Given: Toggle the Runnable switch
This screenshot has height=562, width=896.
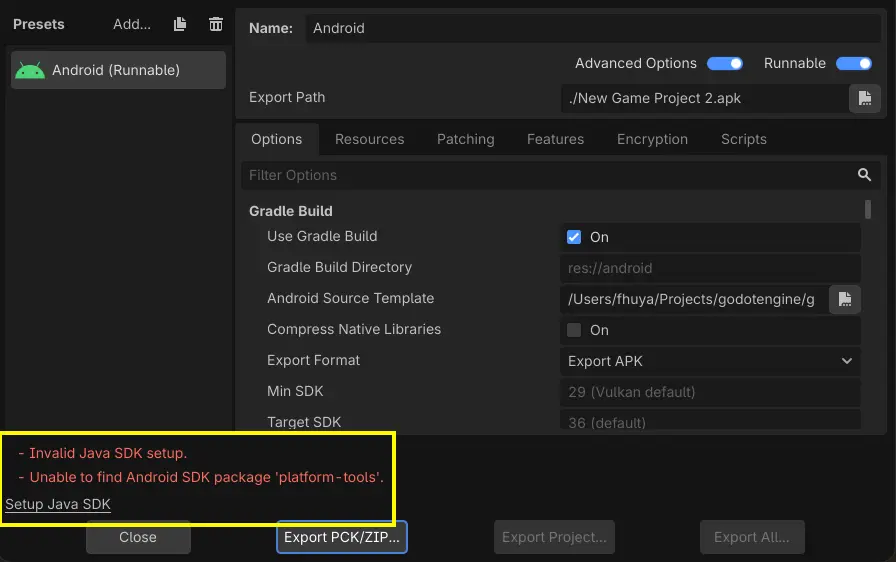Looking at the screenshot, I should [x=854, y=63].
